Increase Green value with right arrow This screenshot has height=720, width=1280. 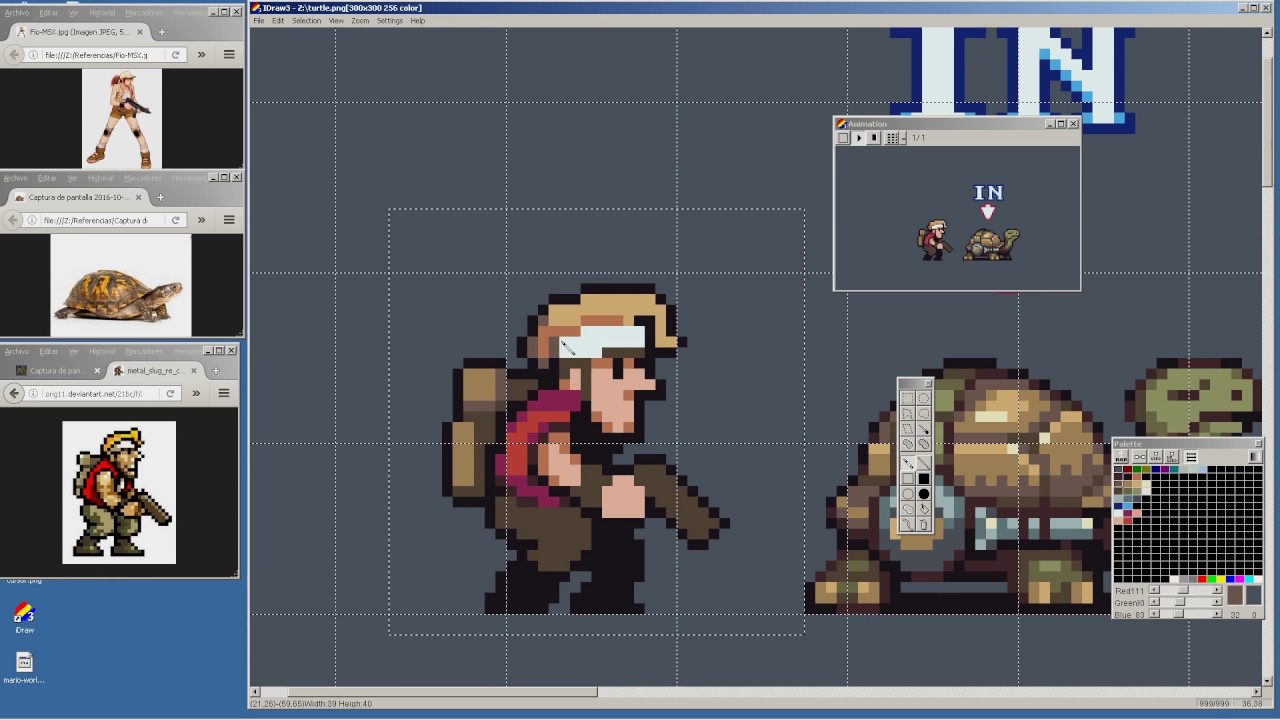(1217, 601)
